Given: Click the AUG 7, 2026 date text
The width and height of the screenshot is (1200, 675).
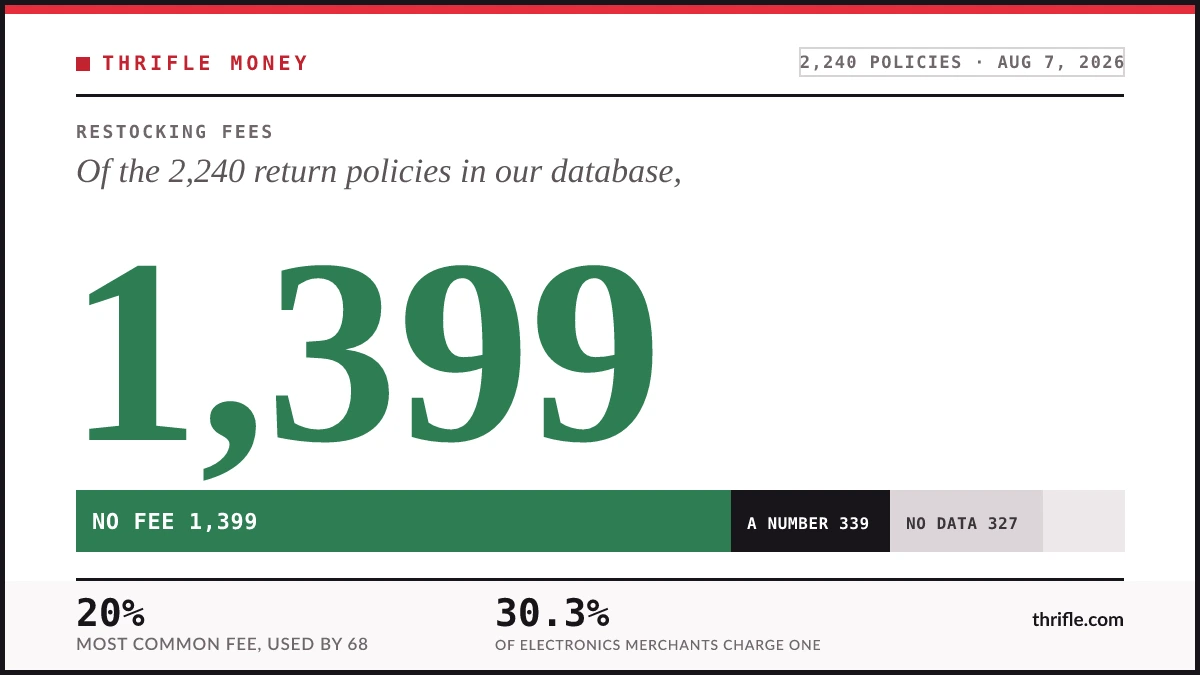Looking at the screenshot, I should [1060, 62].
